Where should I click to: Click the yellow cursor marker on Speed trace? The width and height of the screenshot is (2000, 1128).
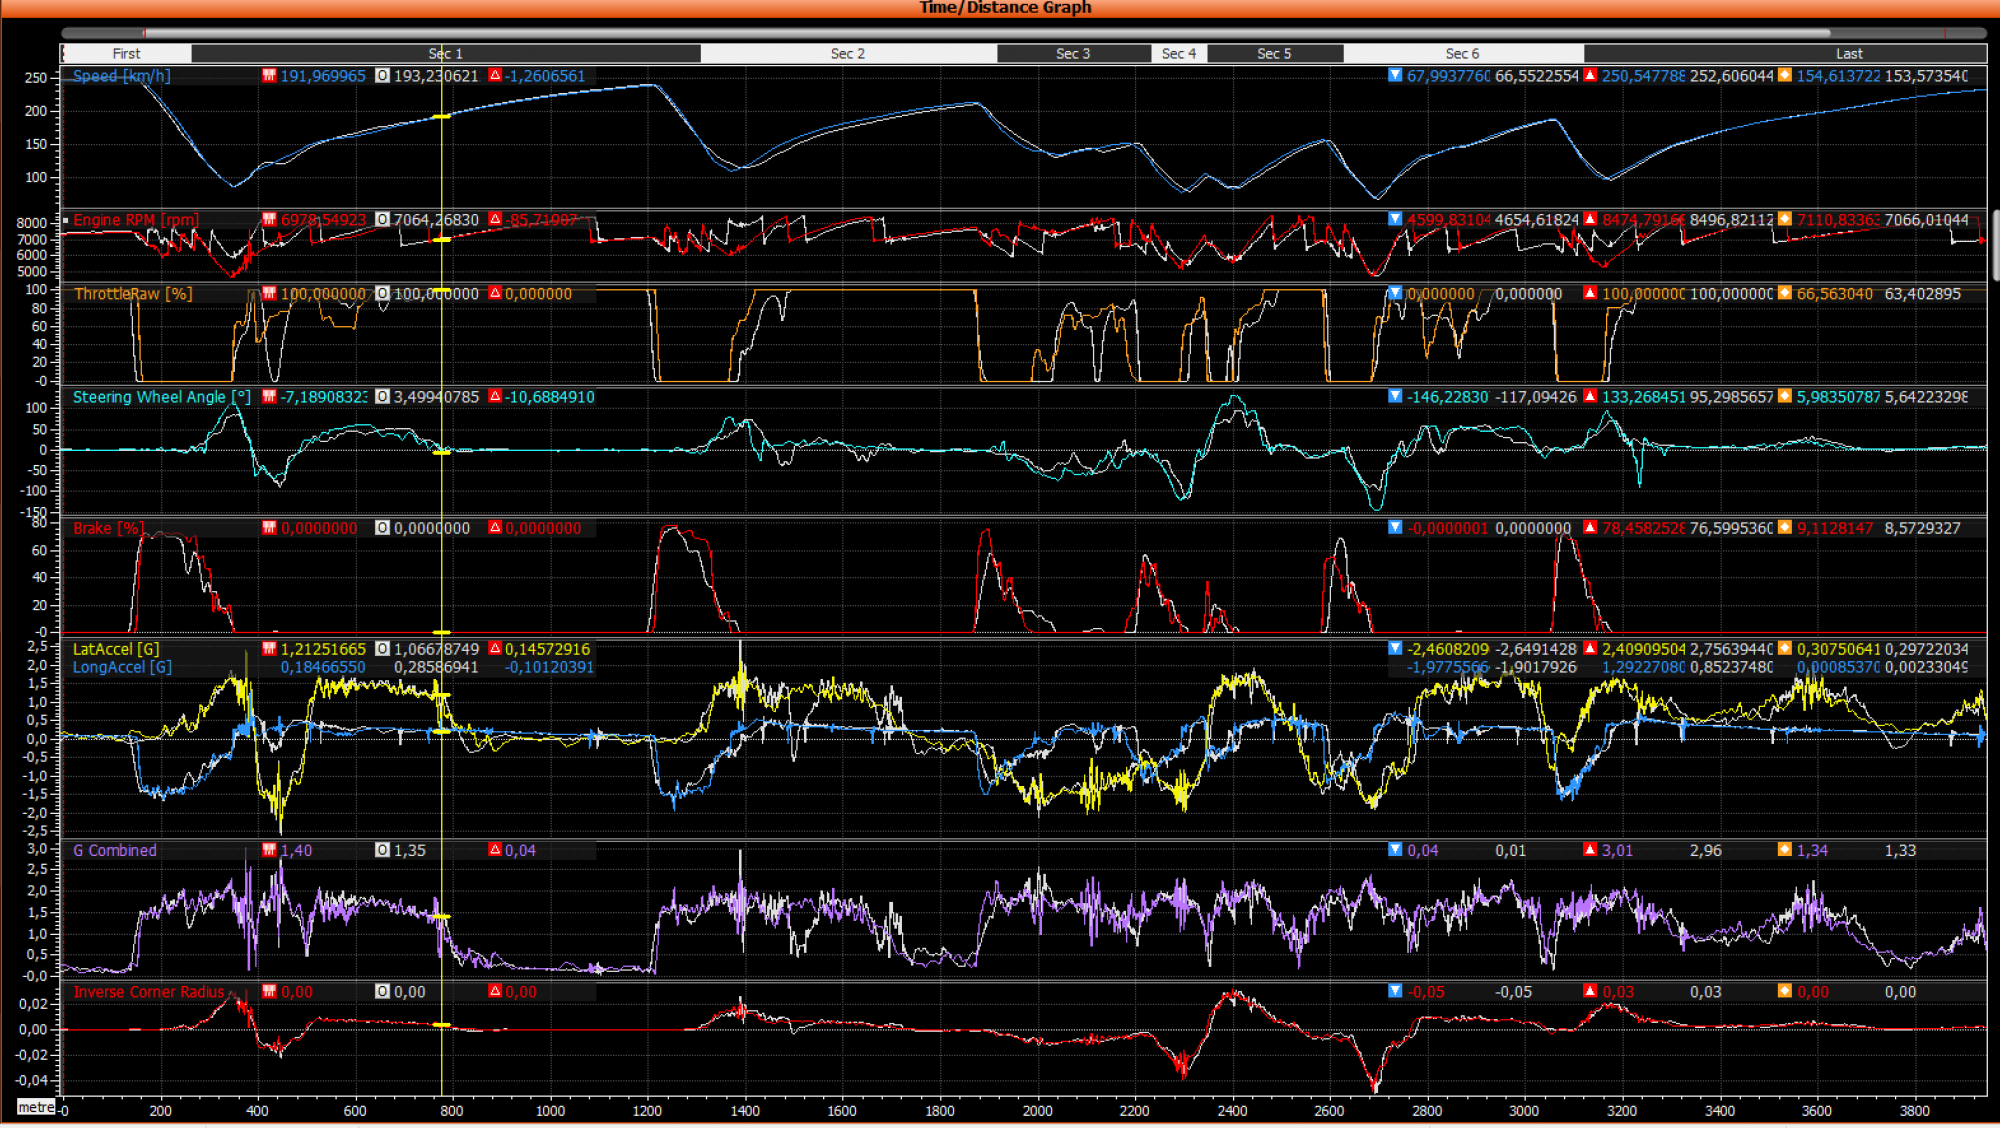(x=441, y=117)
